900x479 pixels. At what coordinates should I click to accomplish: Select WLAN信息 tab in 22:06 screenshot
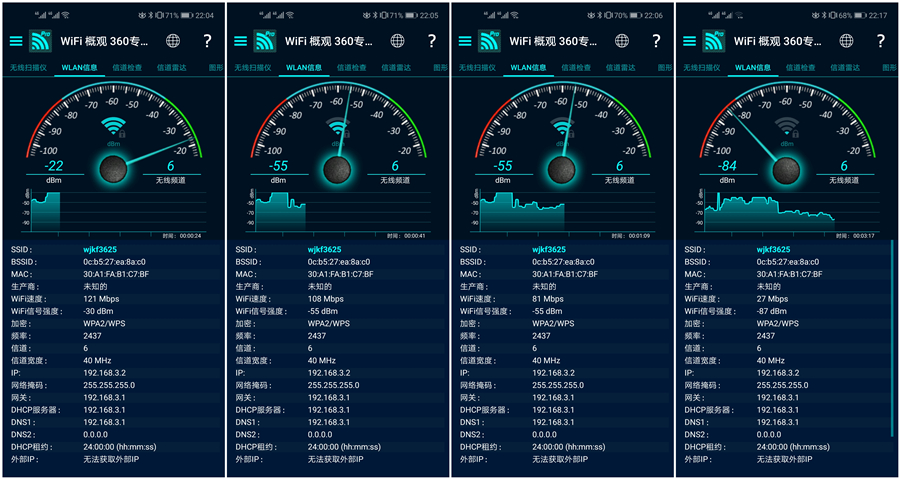(x=529, y=68)
